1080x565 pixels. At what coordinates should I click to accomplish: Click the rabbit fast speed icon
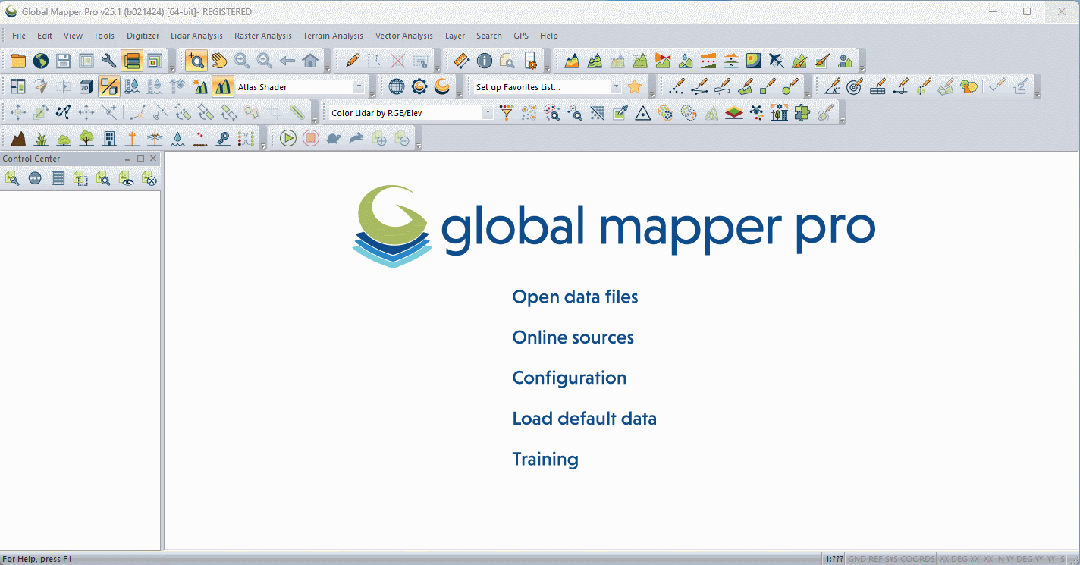(x=356, y=138)
